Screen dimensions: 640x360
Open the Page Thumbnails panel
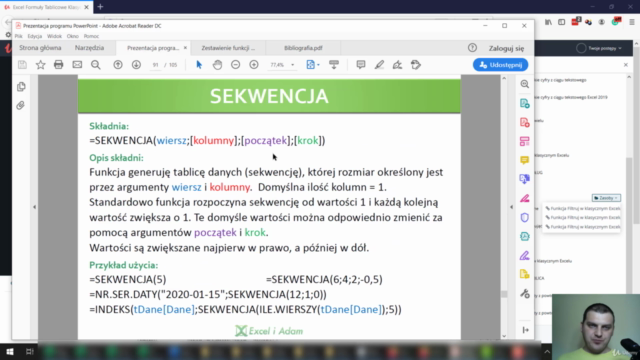point(21,87)
